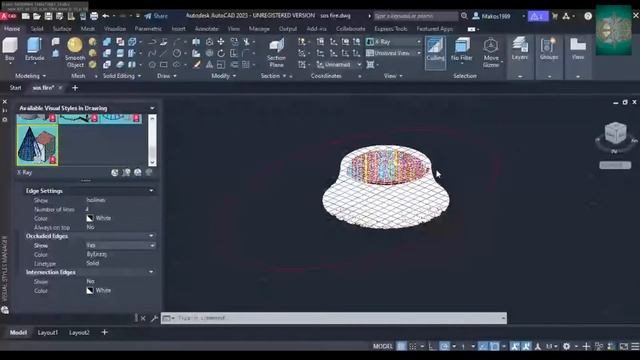
Task: Click the AutoCAD application menu logo
Action: (8, 16)
